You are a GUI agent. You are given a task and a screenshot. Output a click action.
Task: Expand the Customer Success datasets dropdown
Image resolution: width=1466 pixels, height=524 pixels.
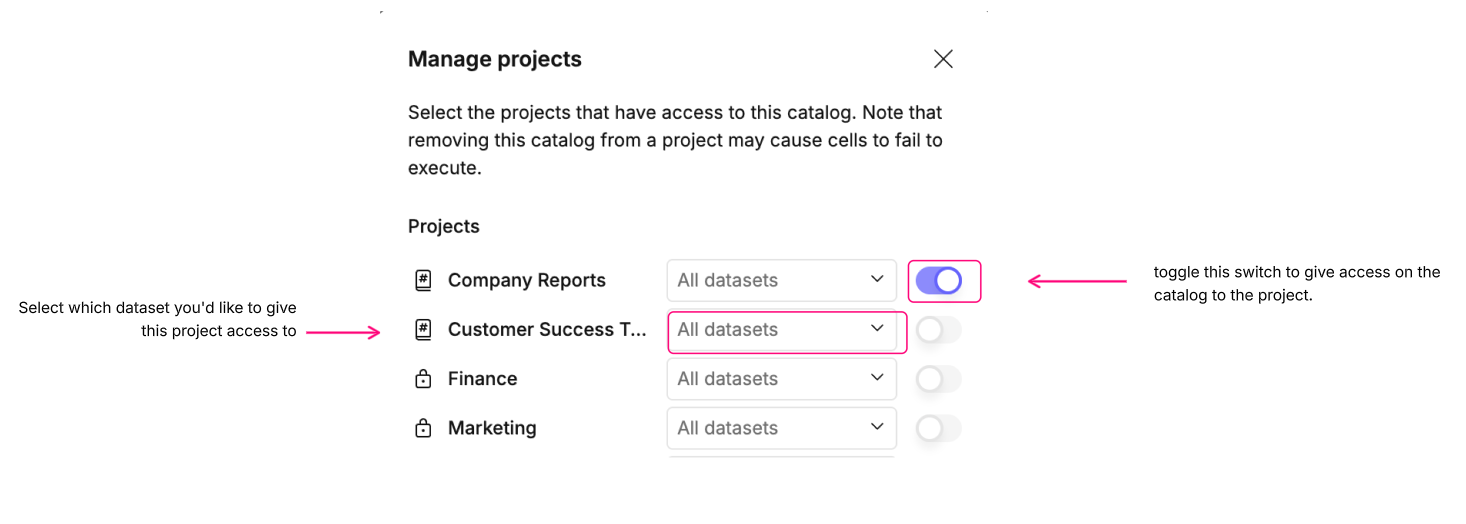coord(781,330)
